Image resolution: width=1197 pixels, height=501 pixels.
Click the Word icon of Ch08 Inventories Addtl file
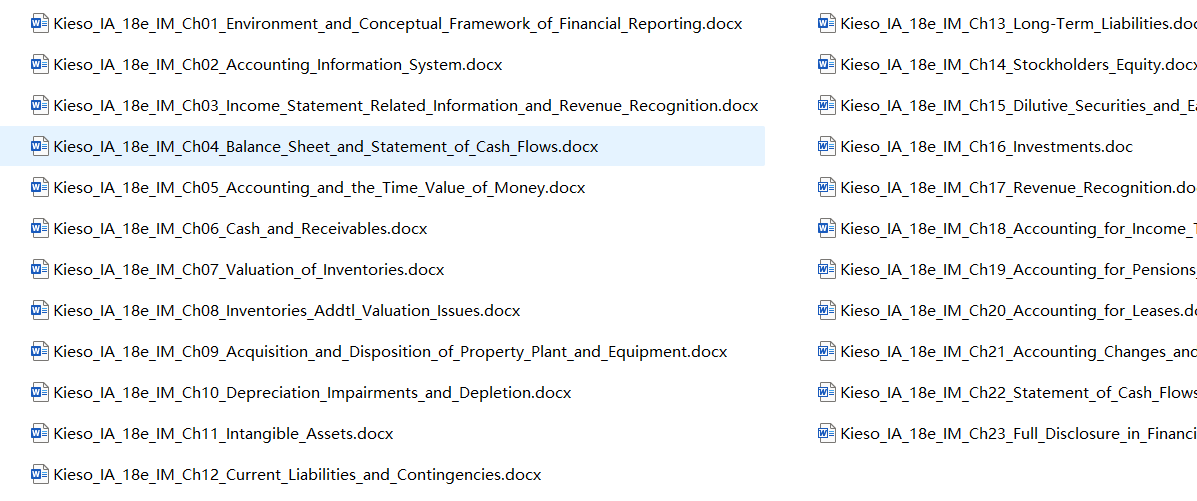pyautogui.click(x=40, y=311)
